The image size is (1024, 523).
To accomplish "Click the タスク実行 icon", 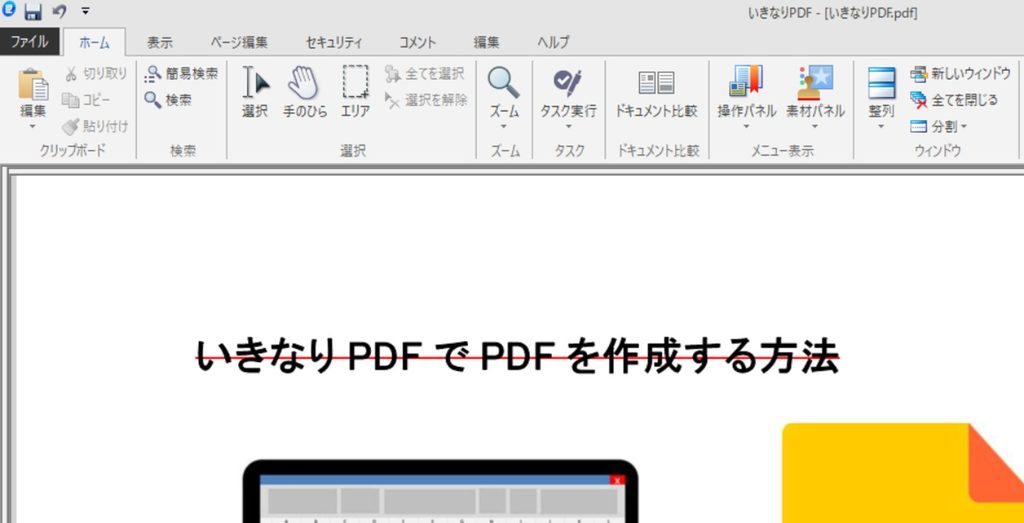I will (x=568, y=83).
